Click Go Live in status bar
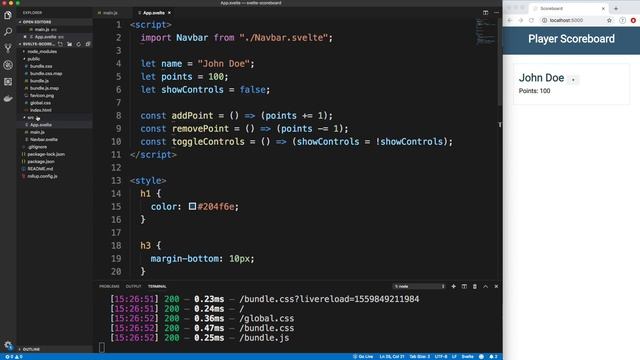Viewport: 640px width, 360px height. click(363, 357)
